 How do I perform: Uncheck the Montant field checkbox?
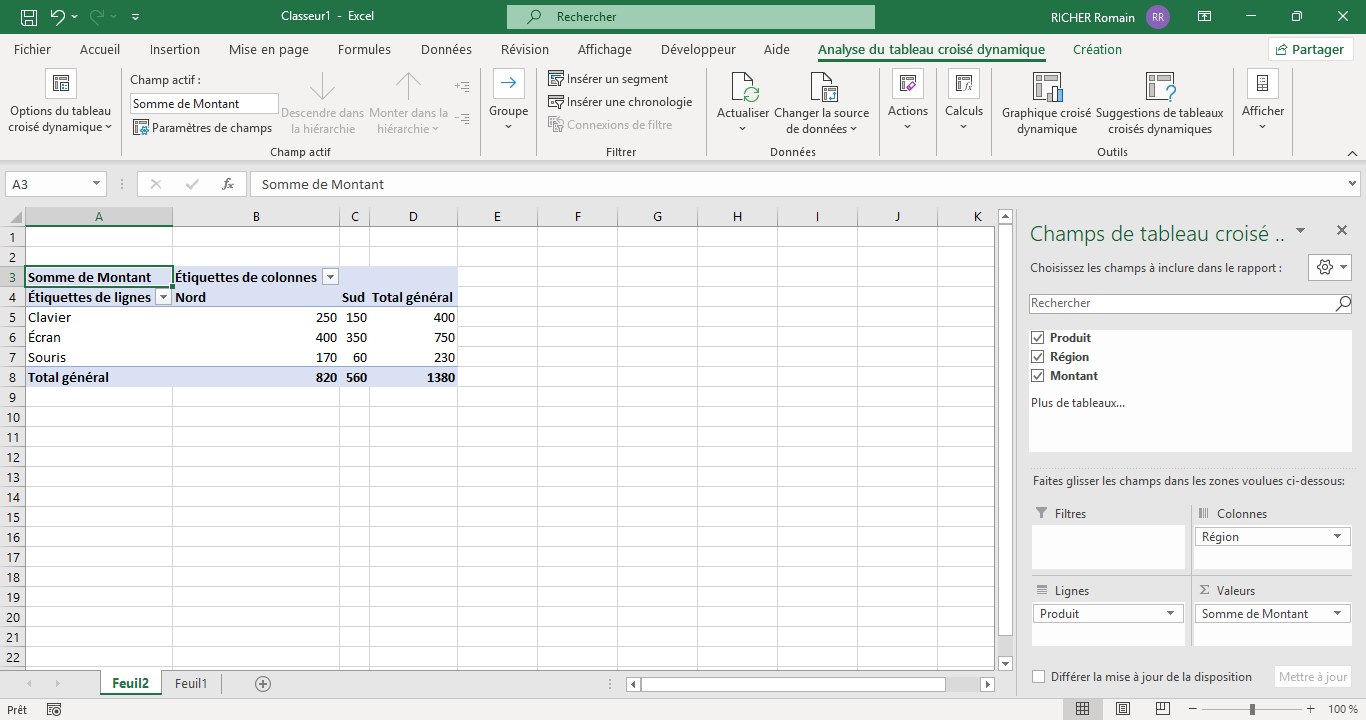coord(1037,376)
